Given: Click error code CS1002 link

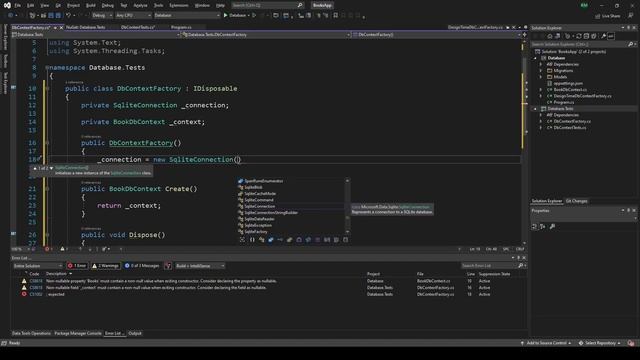Looking at the screenshot, I should pyautogui.click(x=36, y=294).
